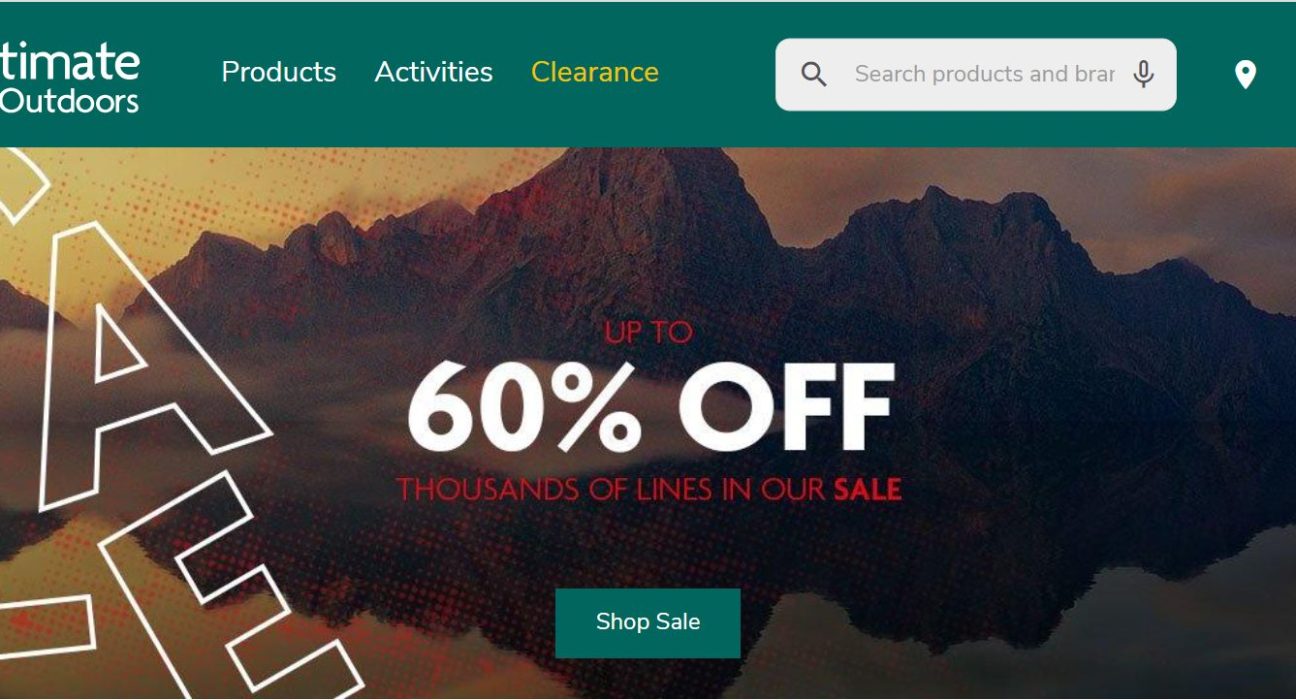Viewport: 1296px width, 700px height.
Task: Open the Products menu
Action: 279,72
